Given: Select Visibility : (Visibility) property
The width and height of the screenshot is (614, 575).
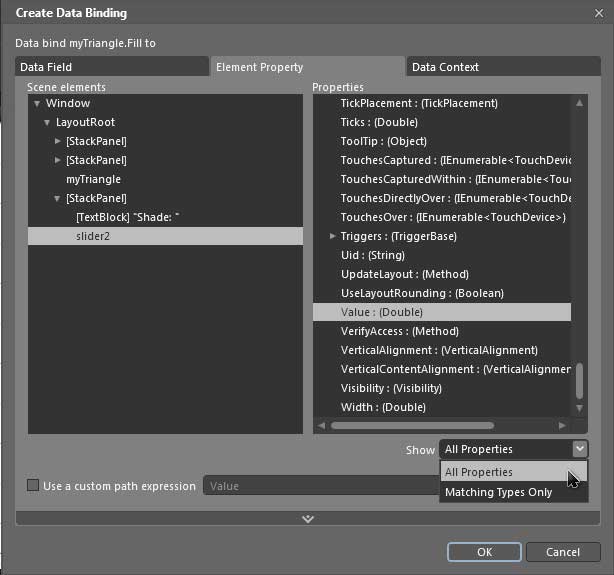Looking at the screenshot, I should [442, 388].
